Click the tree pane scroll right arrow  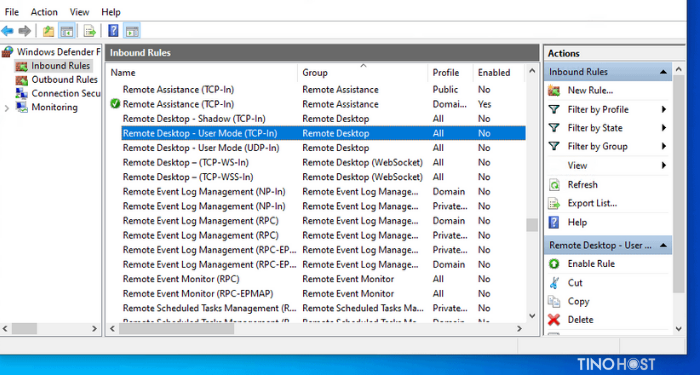pos(94,329)
